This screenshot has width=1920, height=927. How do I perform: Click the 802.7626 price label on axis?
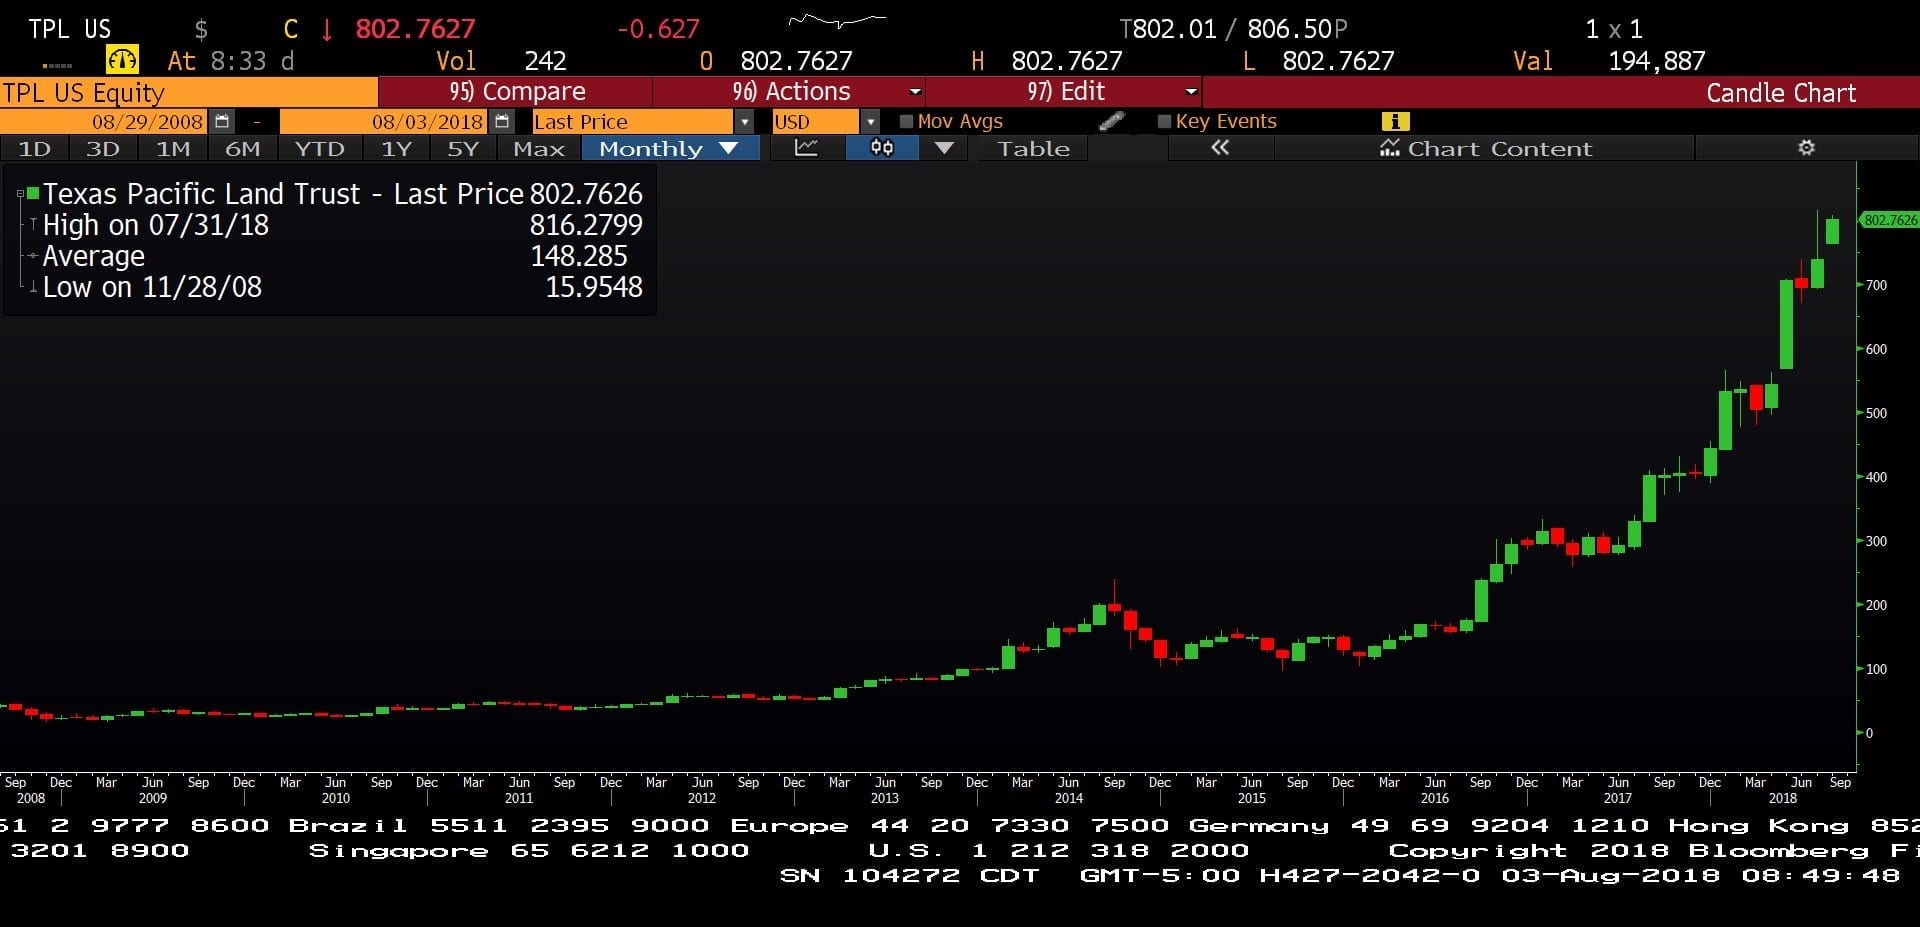pyautogui.click(x=1889, y=220)
